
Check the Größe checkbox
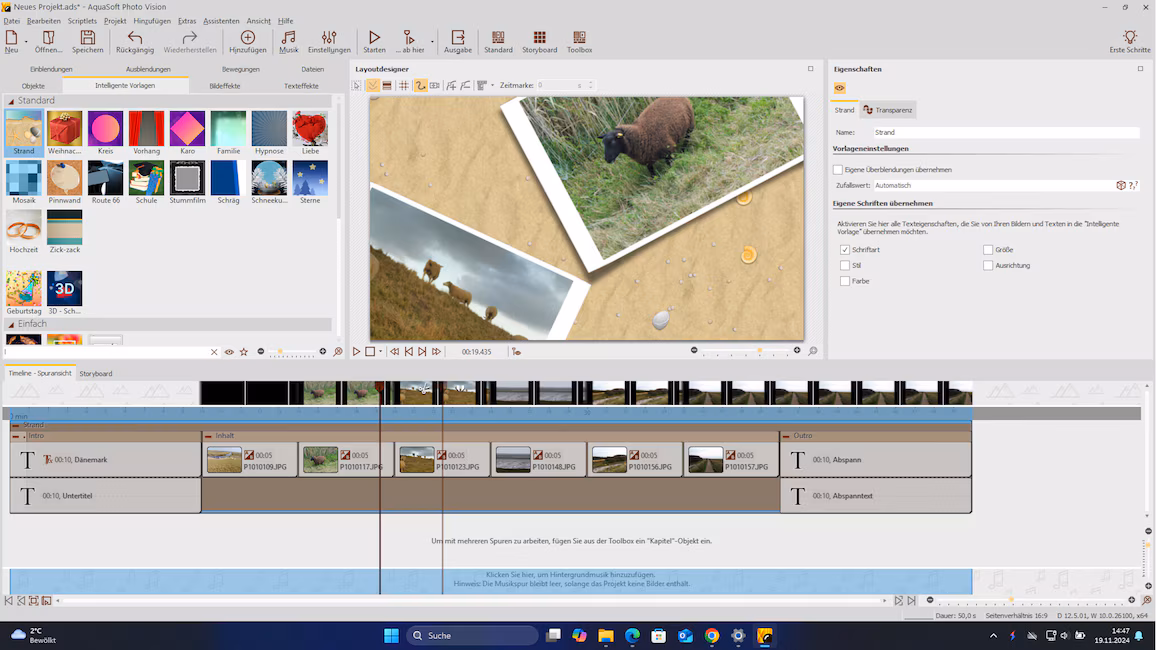pyautogui.click(x=988, y=250)
